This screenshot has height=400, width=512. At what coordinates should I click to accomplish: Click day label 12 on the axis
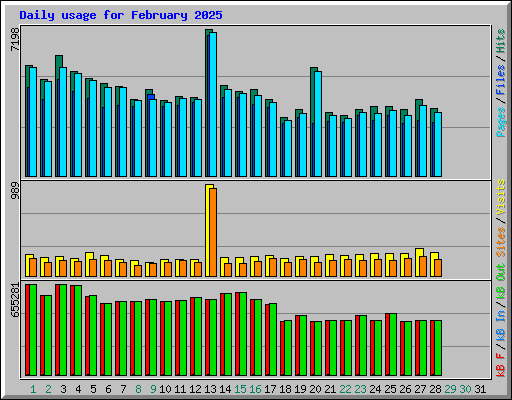tap(195, 389)
